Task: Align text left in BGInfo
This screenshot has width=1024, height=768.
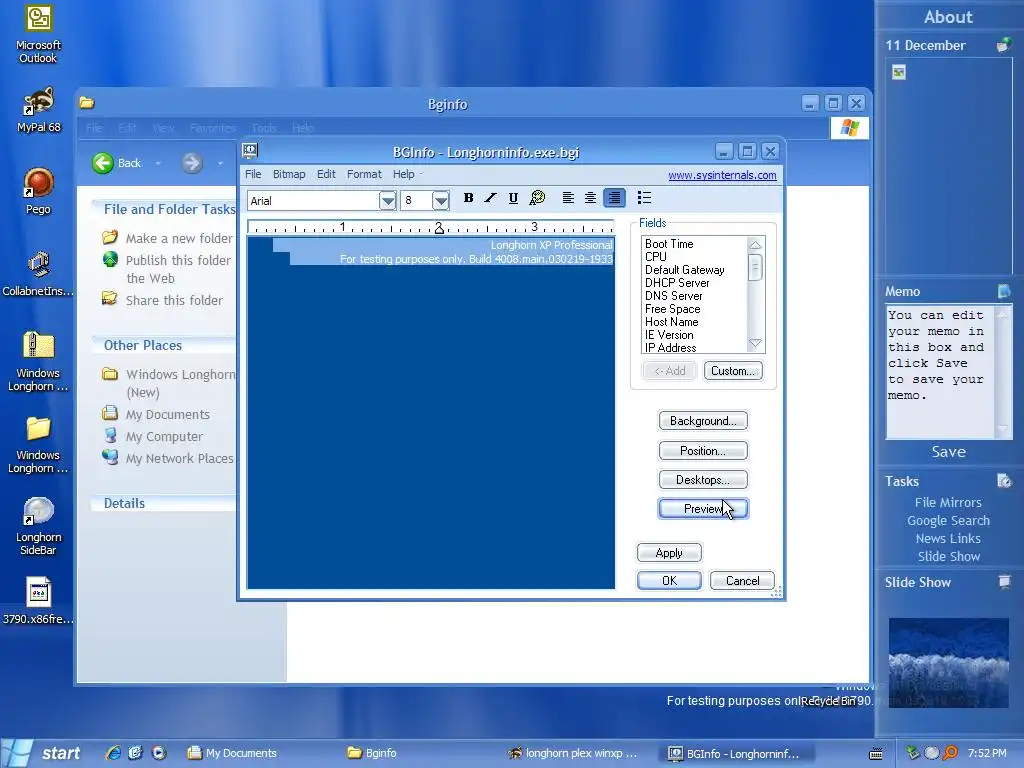Action: [568, 198]
